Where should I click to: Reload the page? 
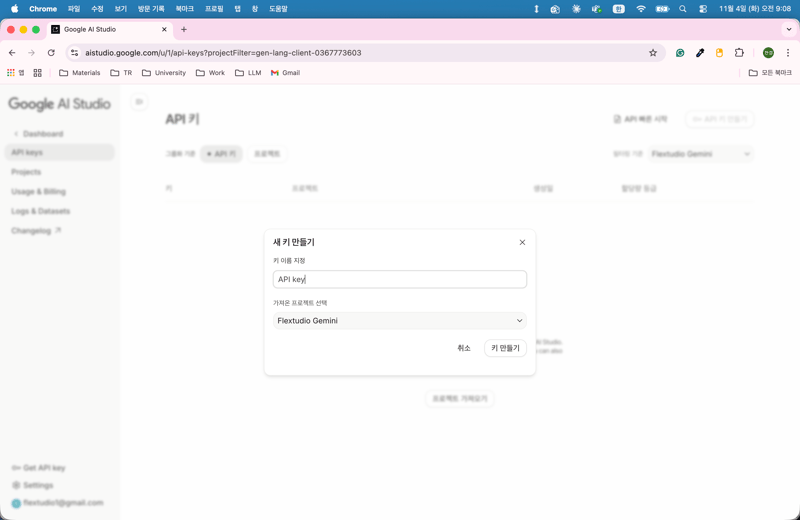[x=51, y=53]
